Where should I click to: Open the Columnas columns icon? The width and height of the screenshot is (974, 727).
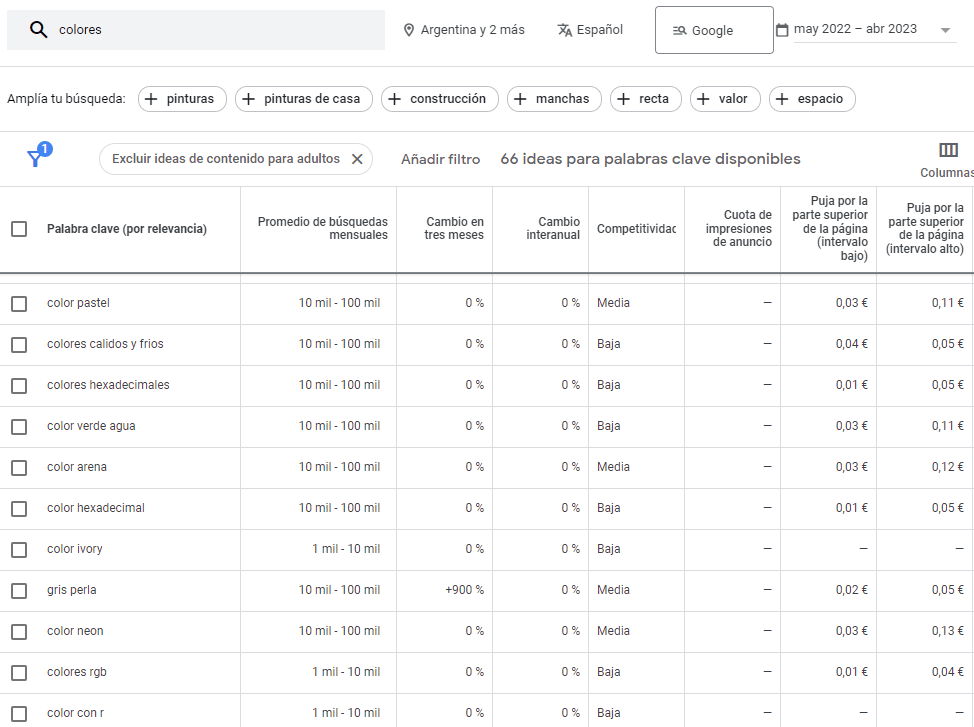(x=948, y=150)
